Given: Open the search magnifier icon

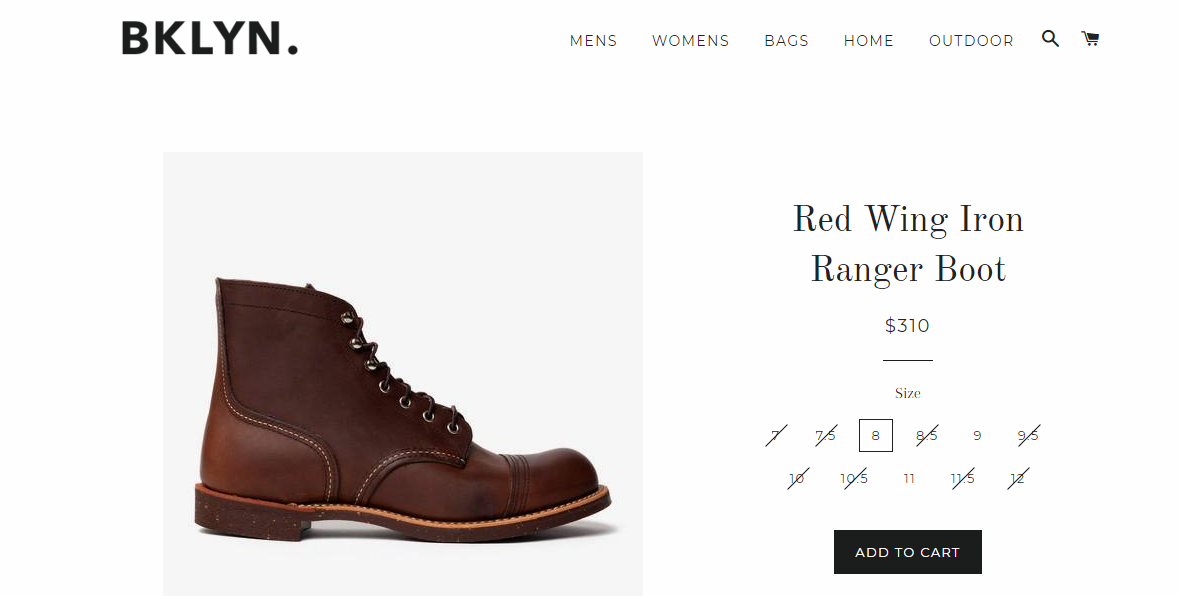Looking at the screenshot, I should tap(1050, 38).
